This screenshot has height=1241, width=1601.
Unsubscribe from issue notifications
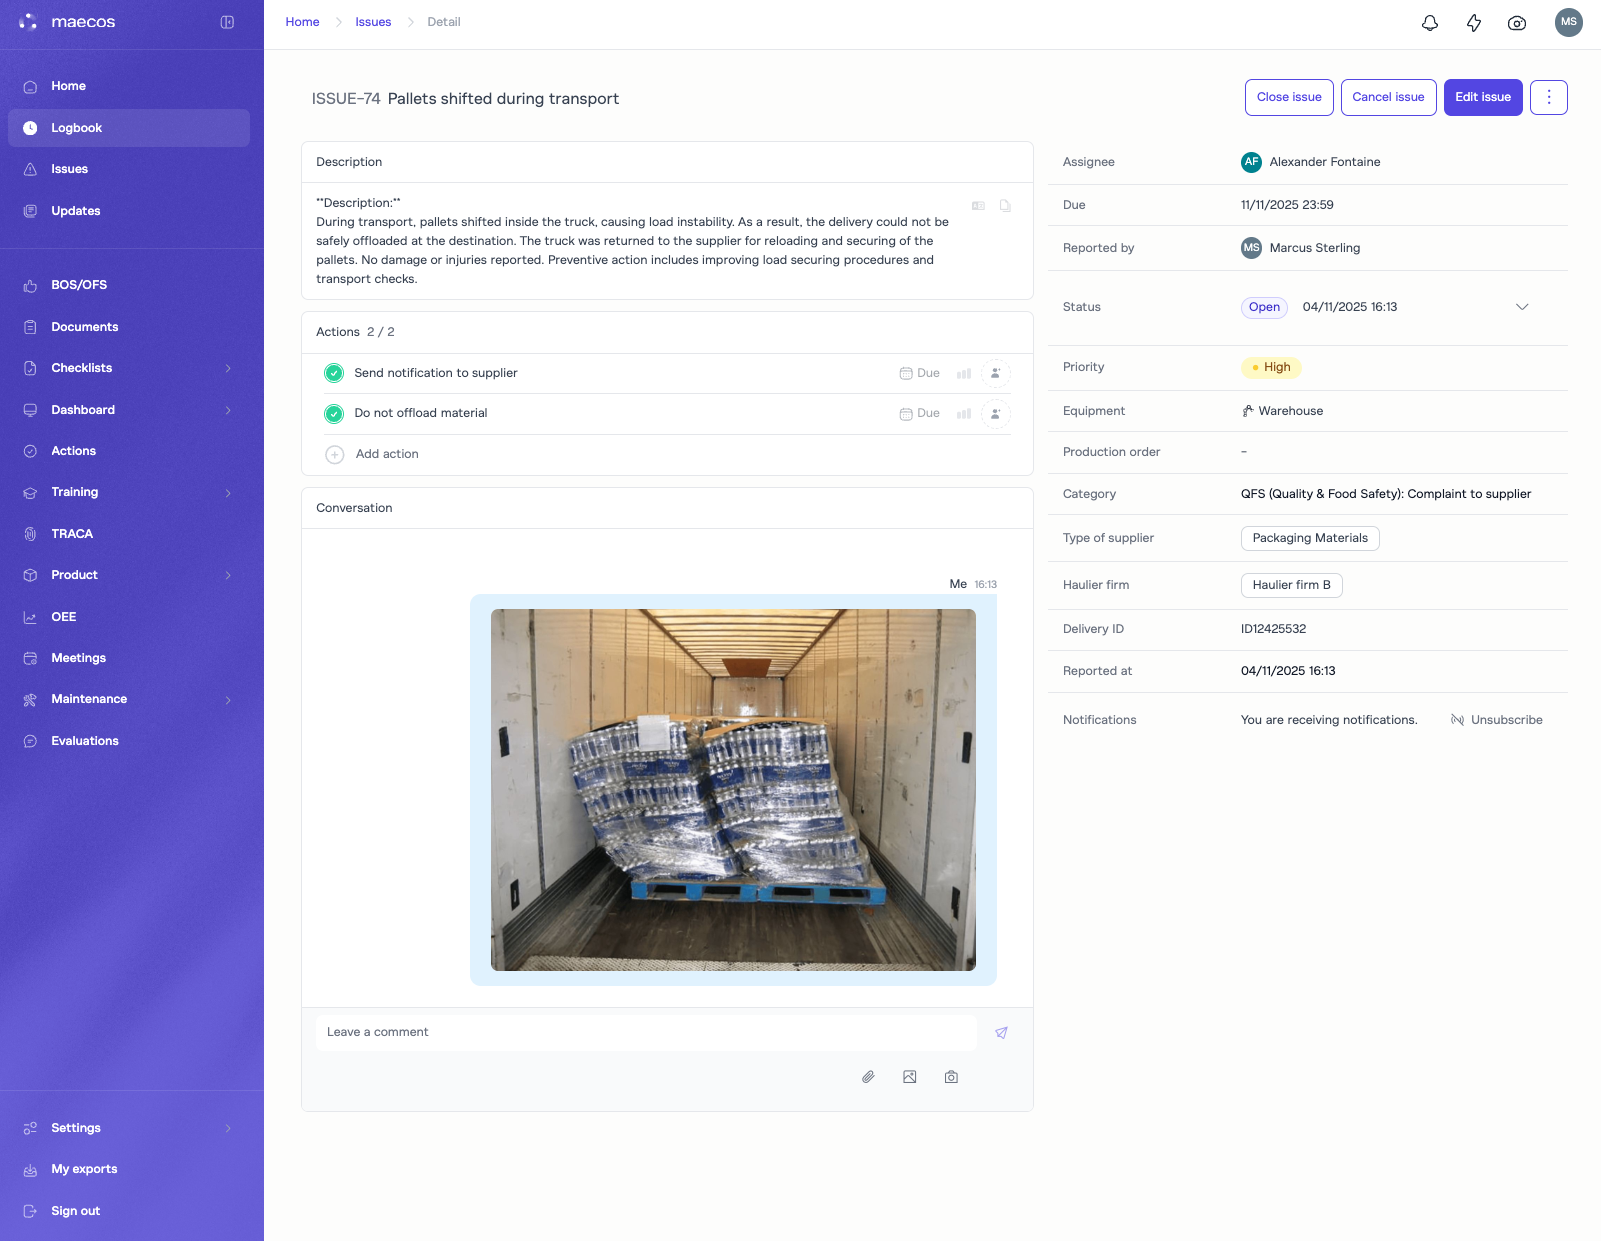click(x=1497, y=720)
